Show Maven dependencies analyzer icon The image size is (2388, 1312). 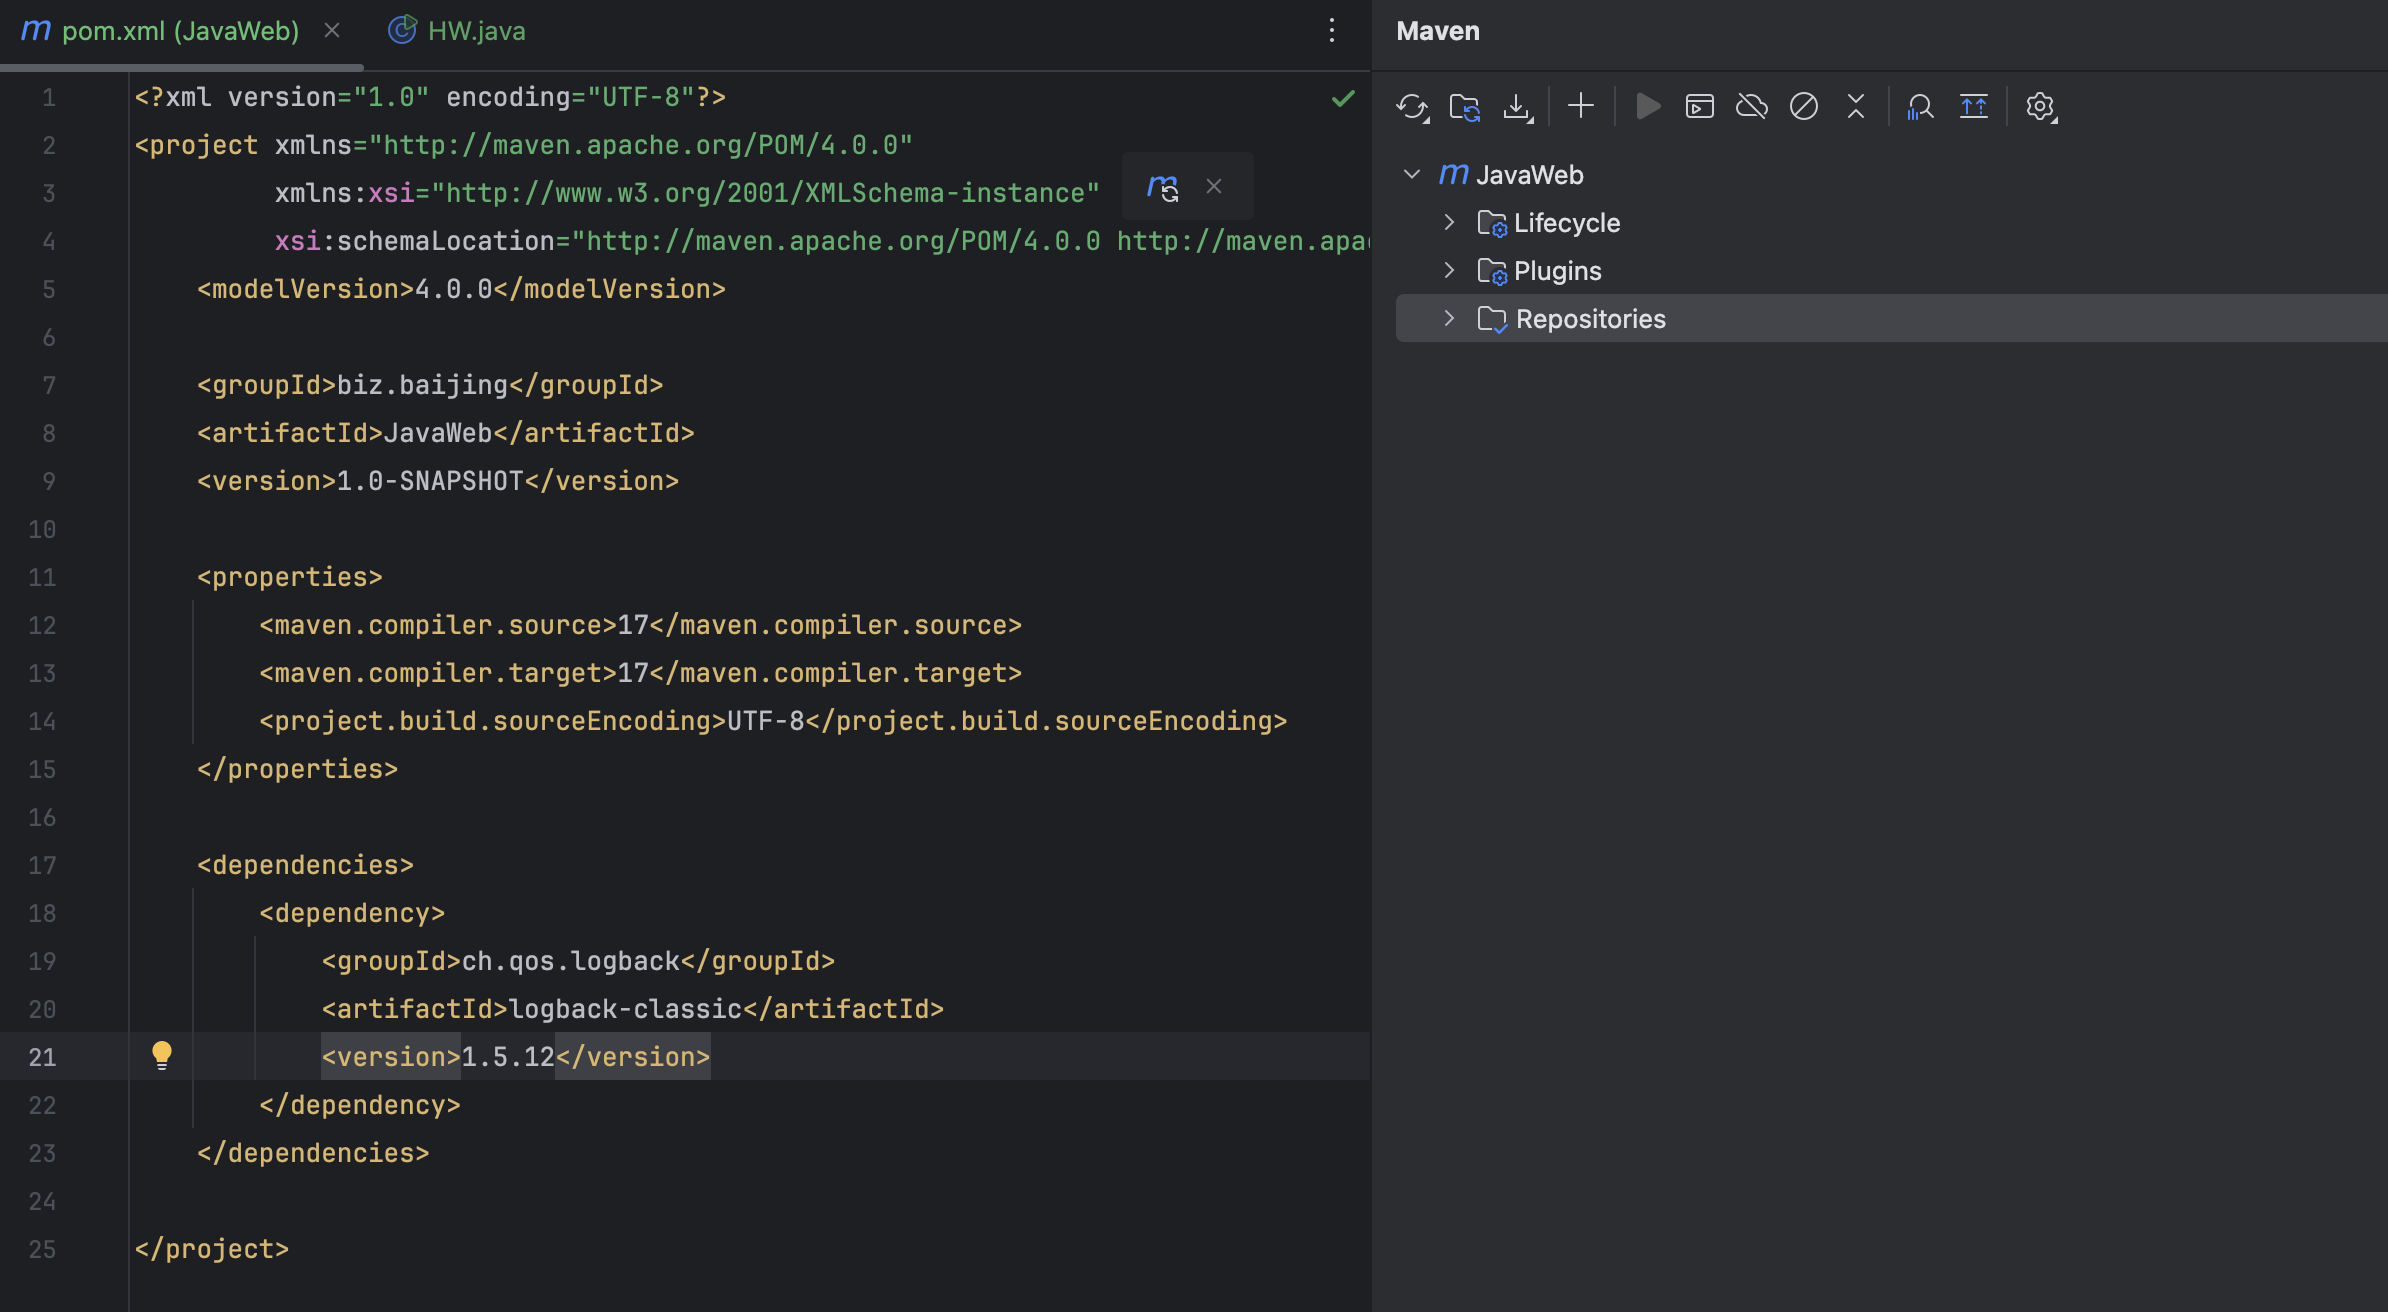(1920, 106)
